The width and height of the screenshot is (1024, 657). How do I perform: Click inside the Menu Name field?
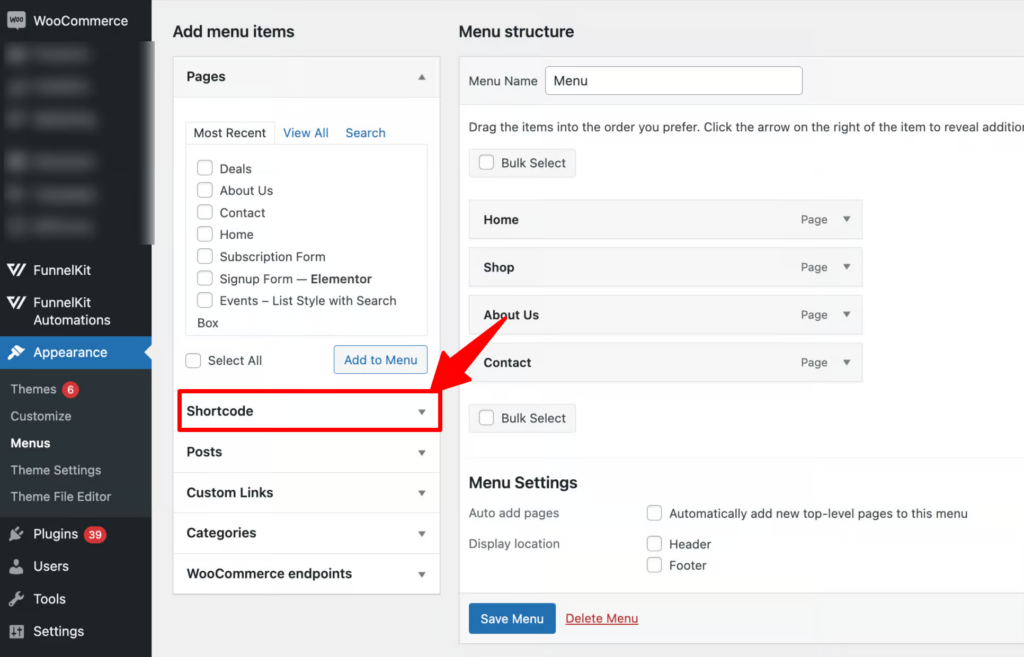coord(673,80)
